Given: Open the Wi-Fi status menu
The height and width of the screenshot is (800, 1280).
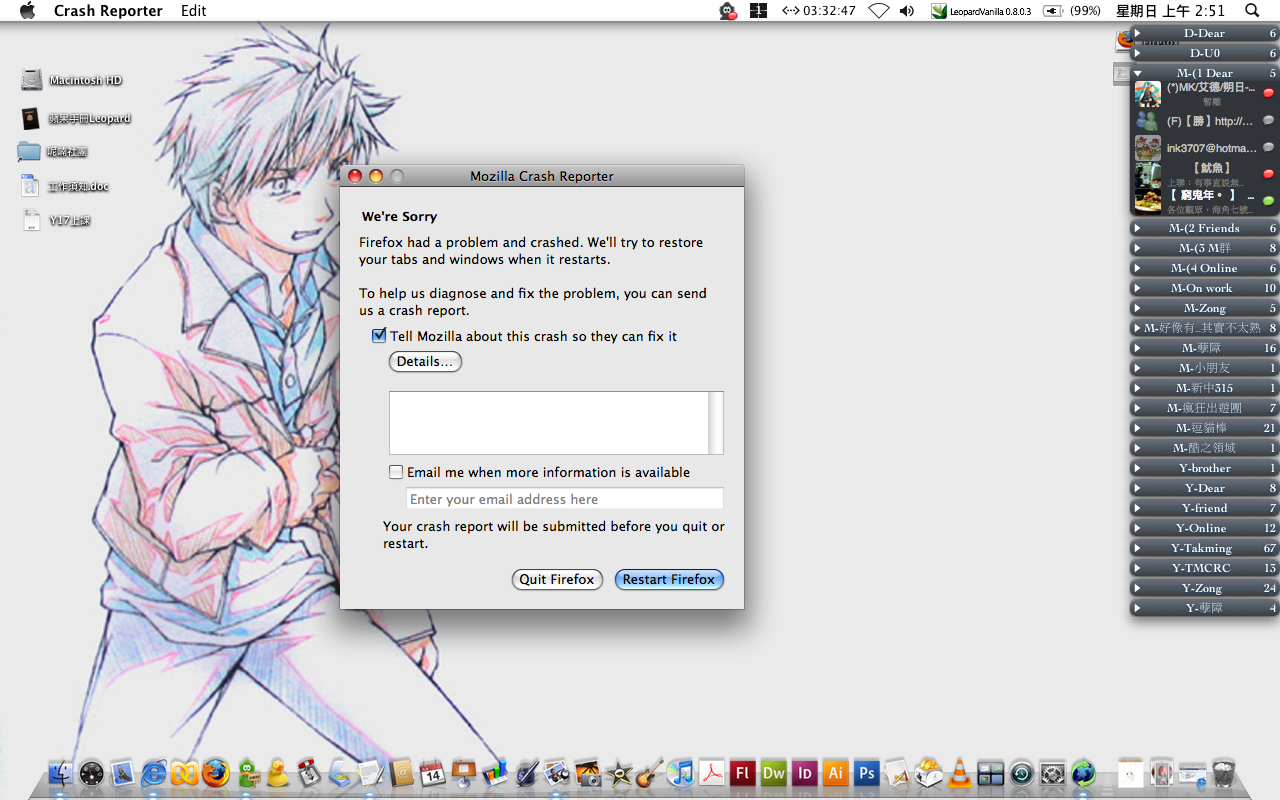Looking at the screenshot, I should [x=878, y=10].
